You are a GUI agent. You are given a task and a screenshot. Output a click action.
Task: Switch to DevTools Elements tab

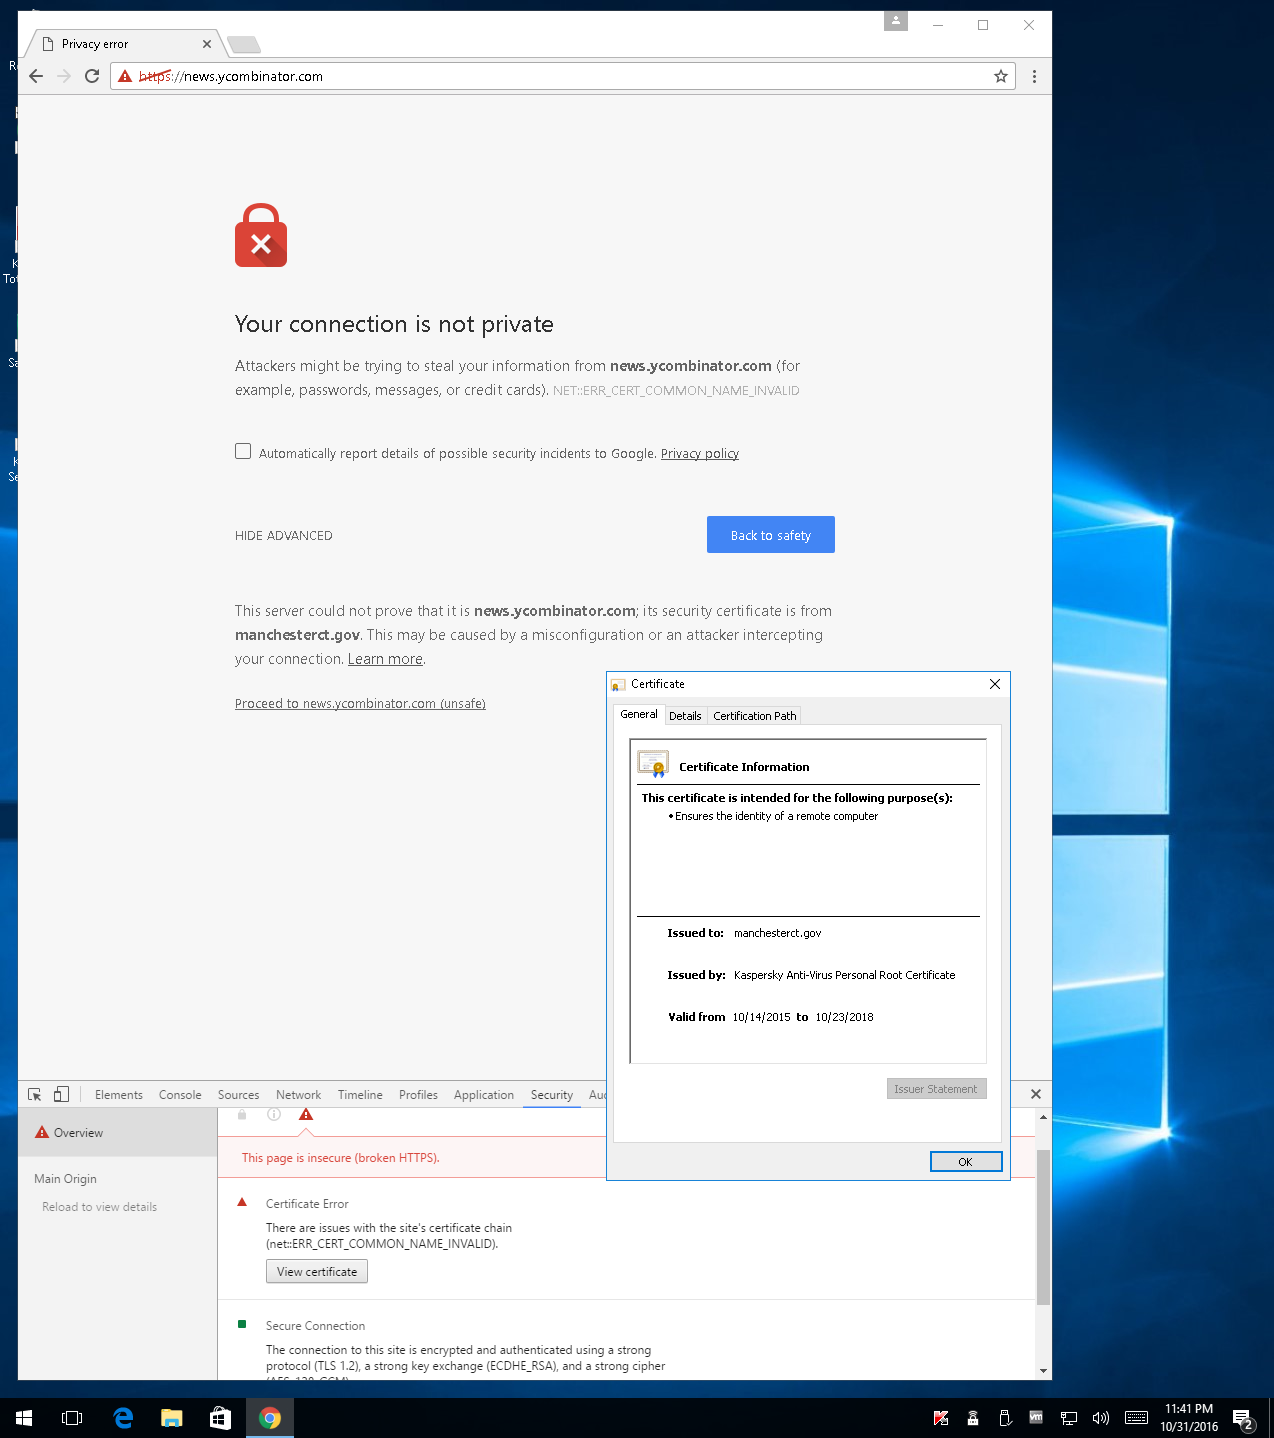coord(119,1095)
